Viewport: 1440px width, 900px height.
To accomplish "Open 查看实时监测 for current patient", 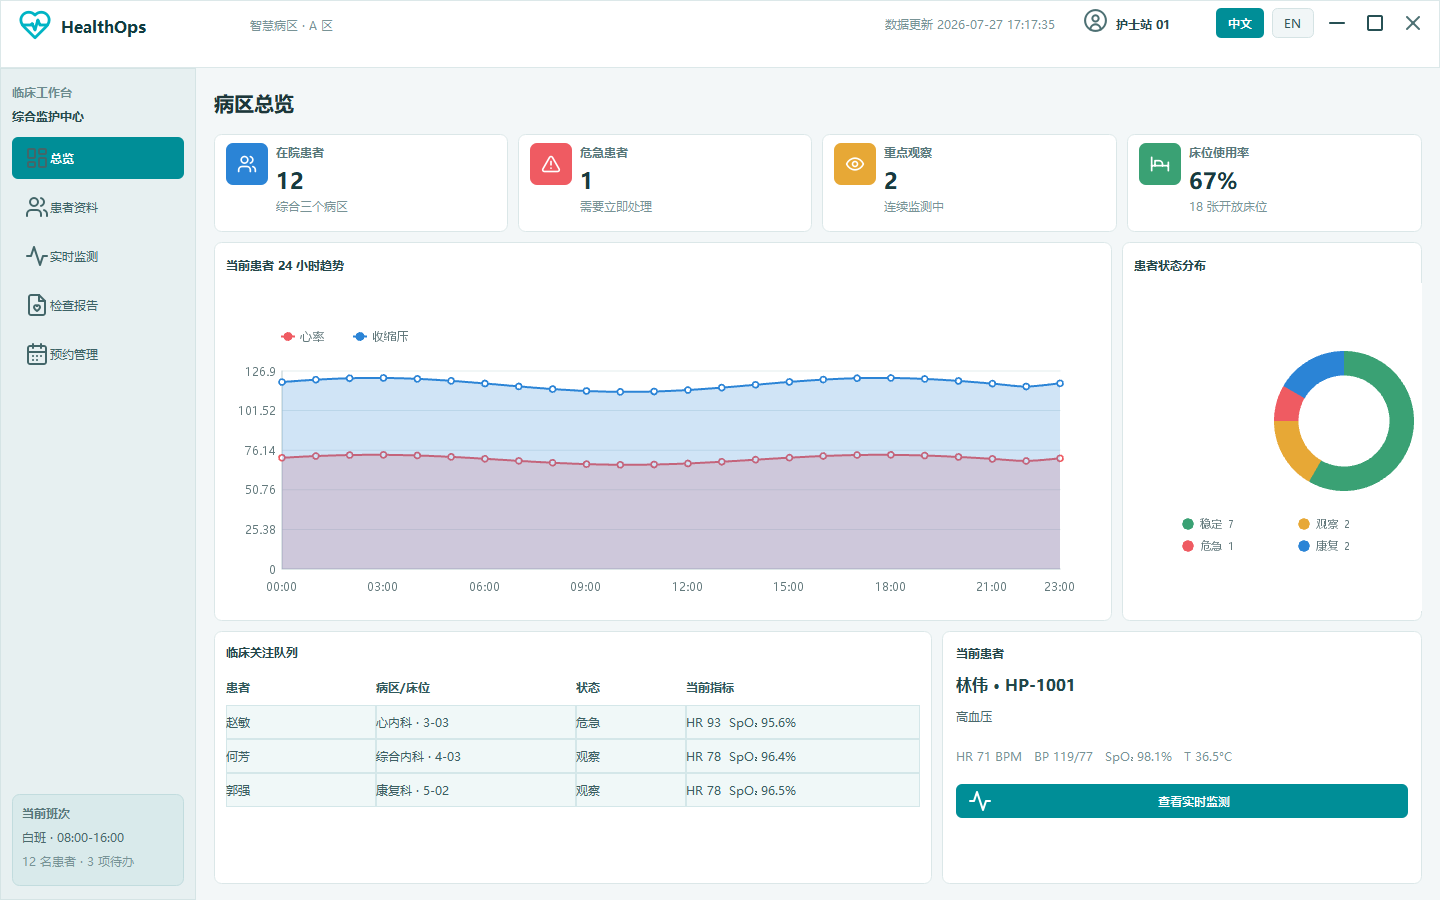I will pyautogui.click(x=1182, y=801).
